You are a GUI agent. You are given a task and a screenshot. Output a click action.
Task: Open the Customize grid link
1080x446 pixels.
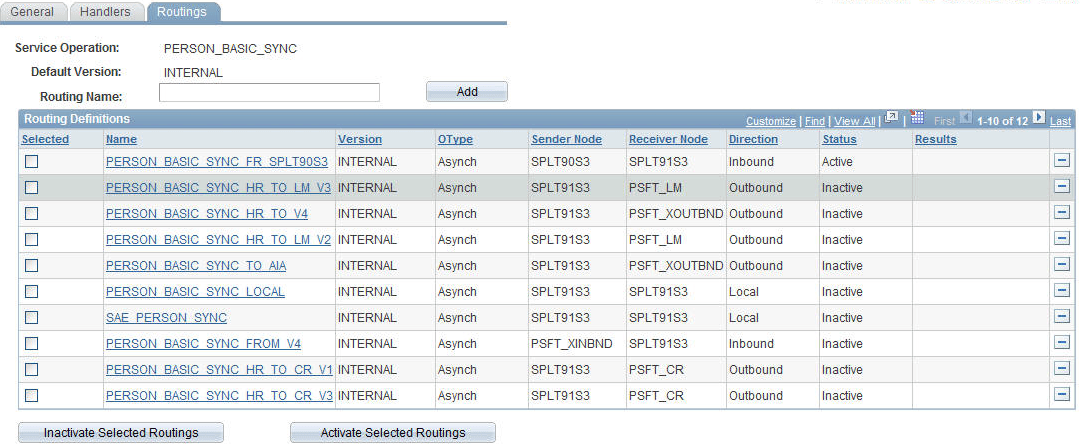tap(771, 121)
